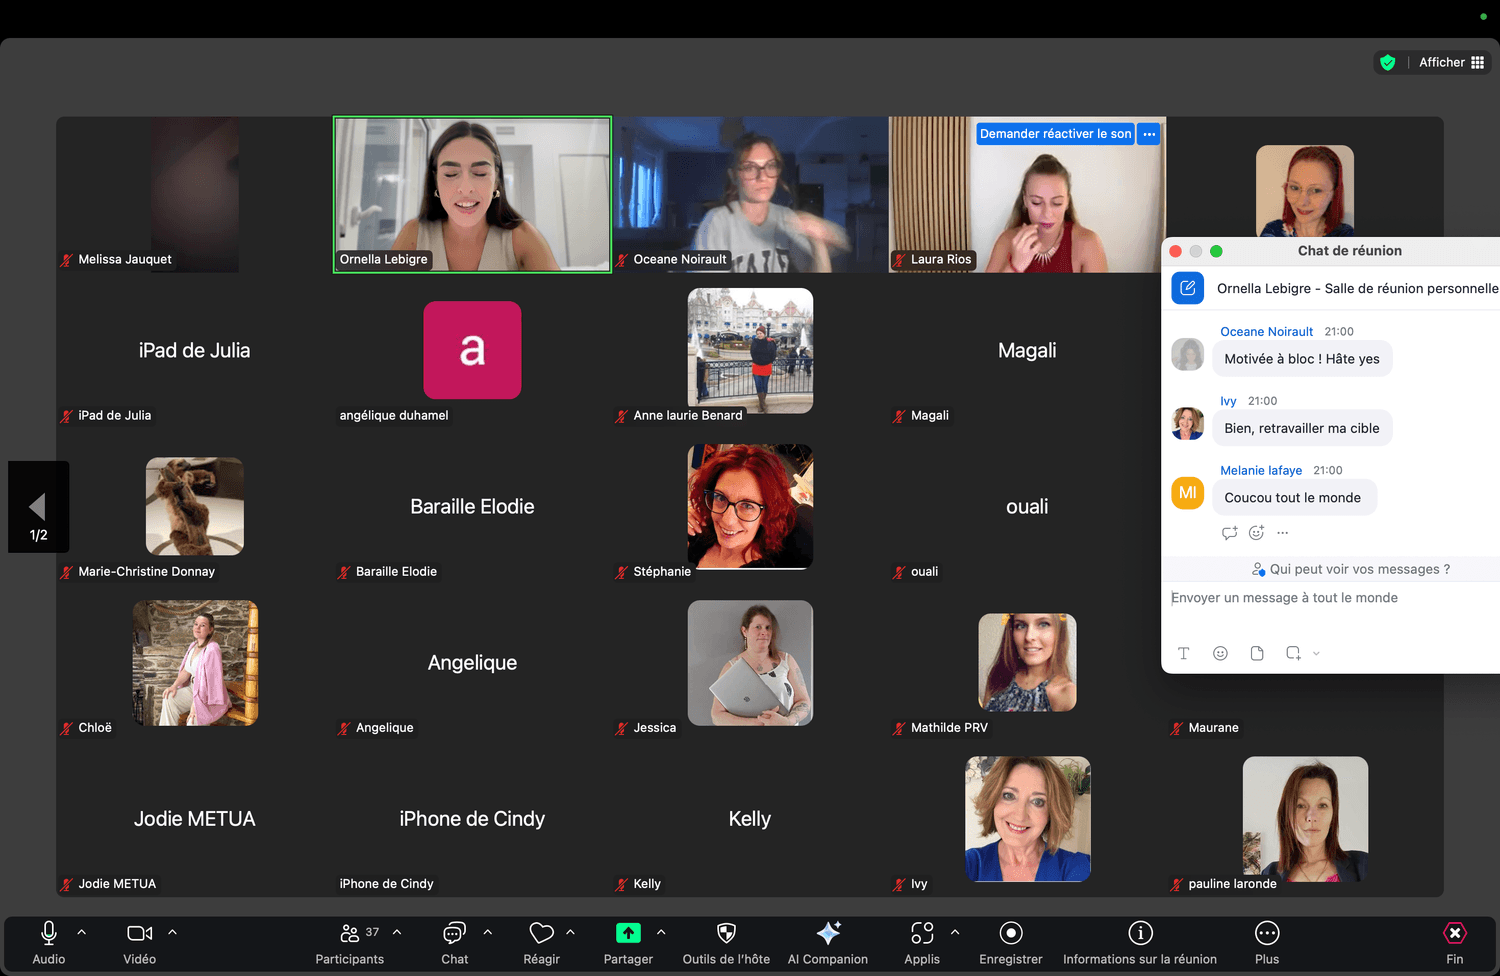The width and height of the screenshot is (1500, 976).
Task: Toggle camera with the Vidéo button
Action: (x=140, y=943)
